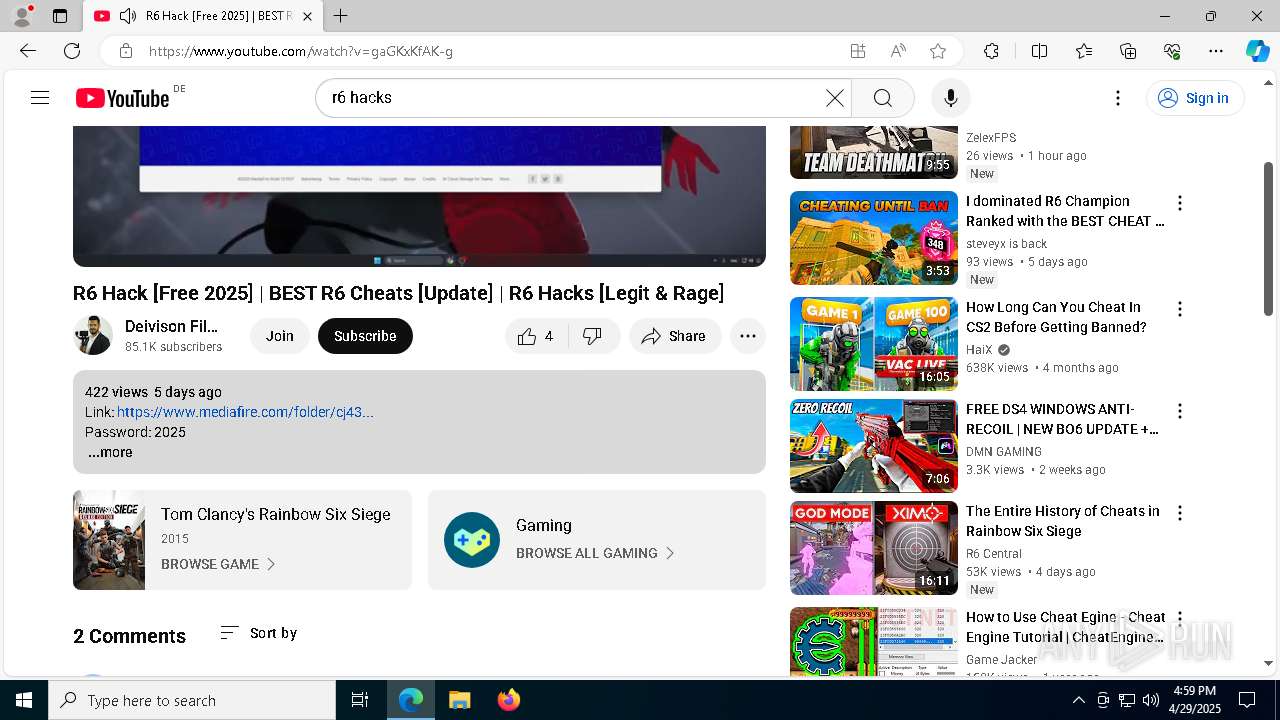Open the Windows Start menu
Screen dimensions: 1280x720
coord(24,700)
